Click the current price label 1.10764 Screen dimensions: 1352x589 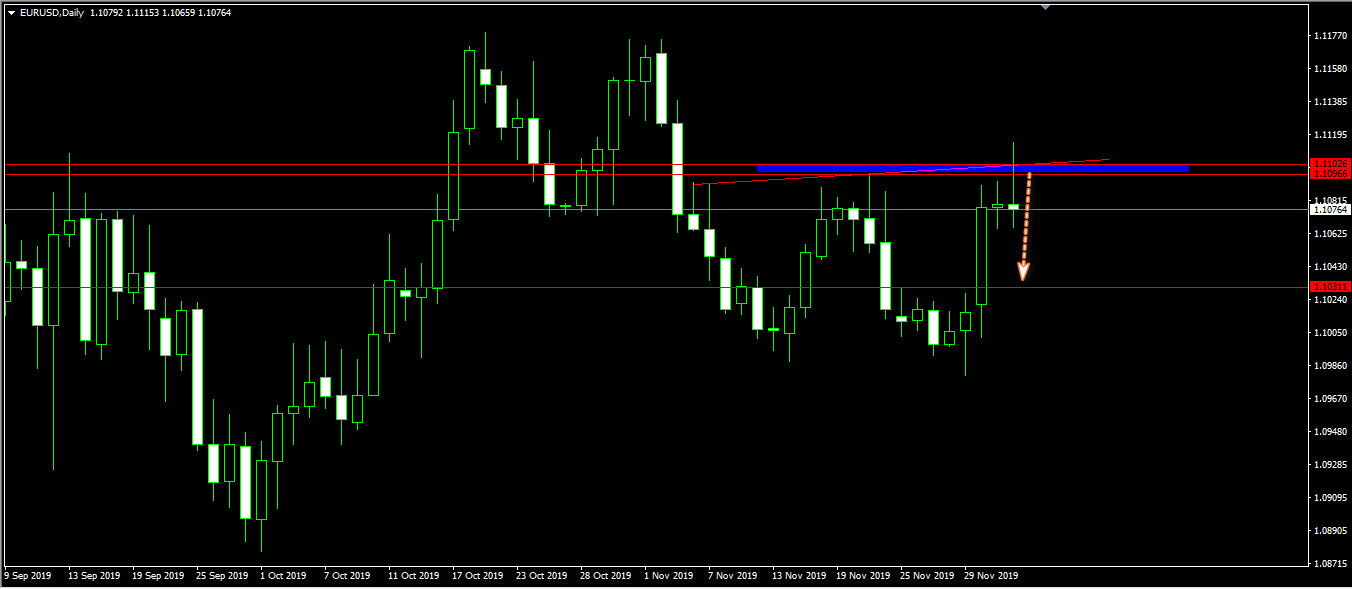(1331, 209)
